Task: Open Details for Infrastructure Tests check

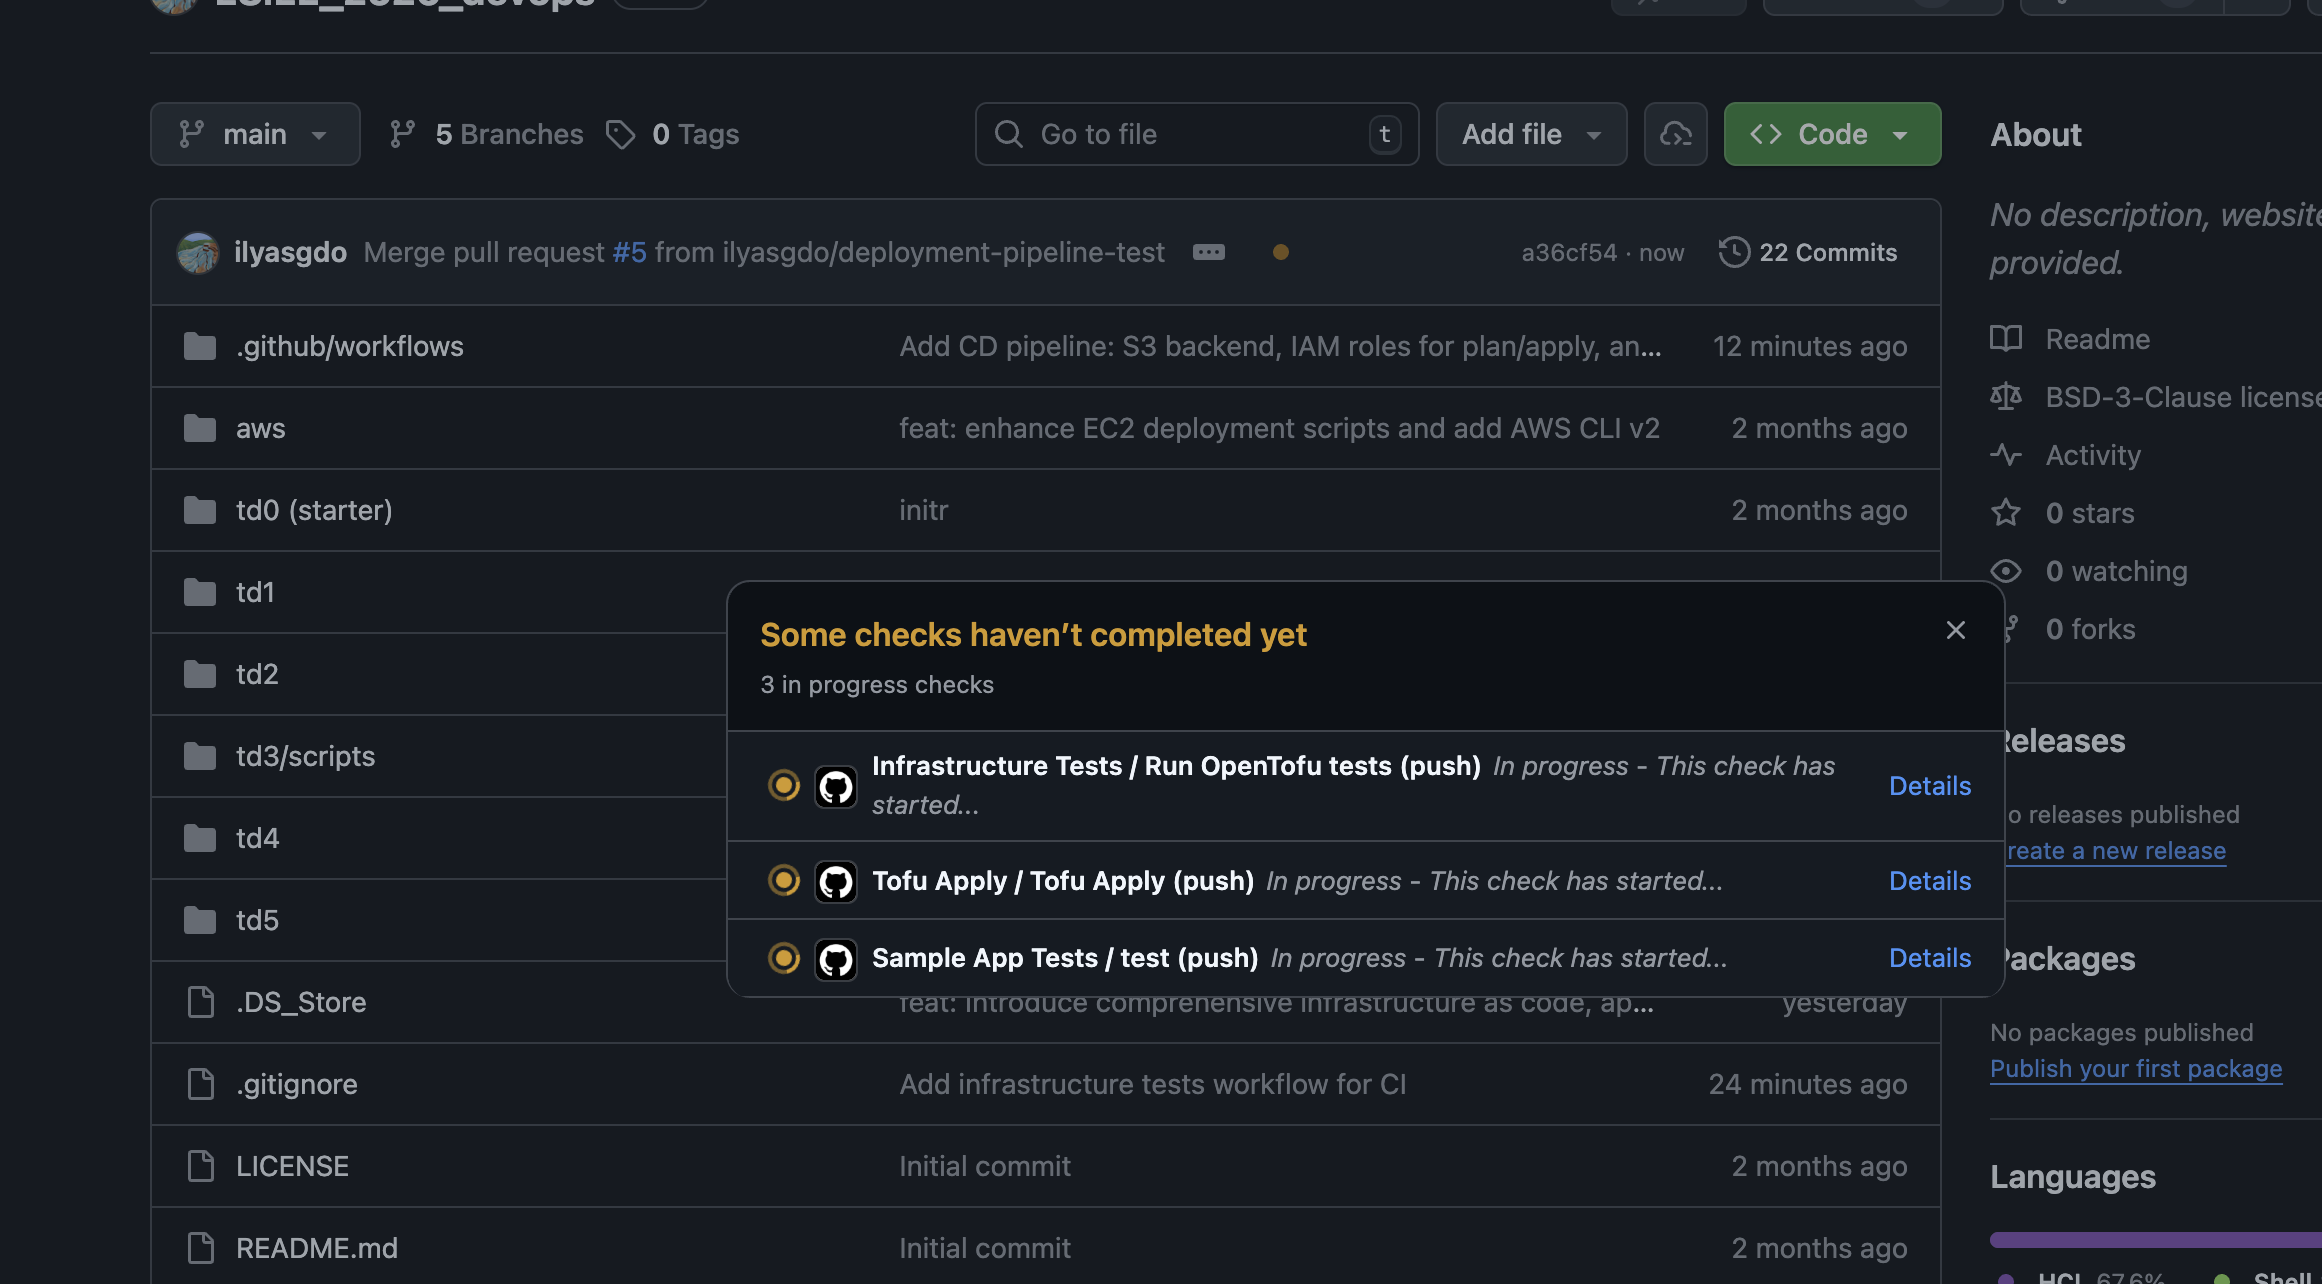Action: point(1929,786)
